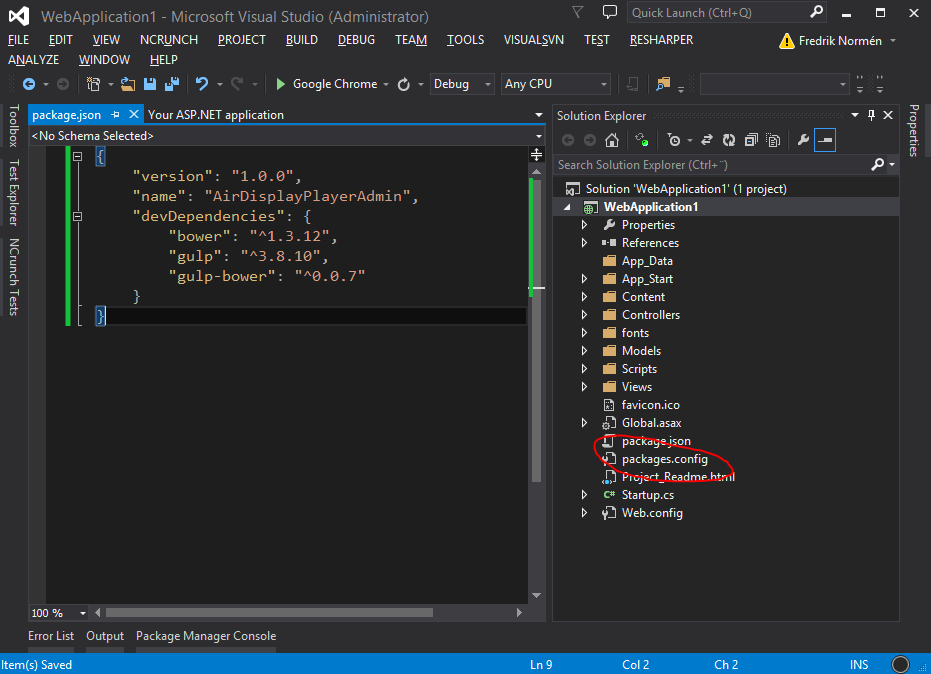Save package.json with the Save icon
This screenshot has width=931, height=674.
point(150,84)
